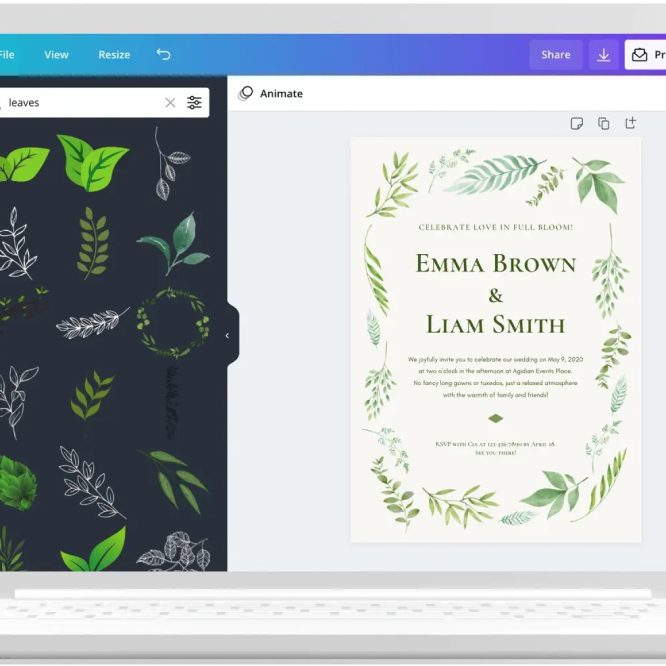Image resolution: width=666 pixels, height=666 pixels.
Task: Open the View menu
Action: pyautogui.click(x=56, y=55)
